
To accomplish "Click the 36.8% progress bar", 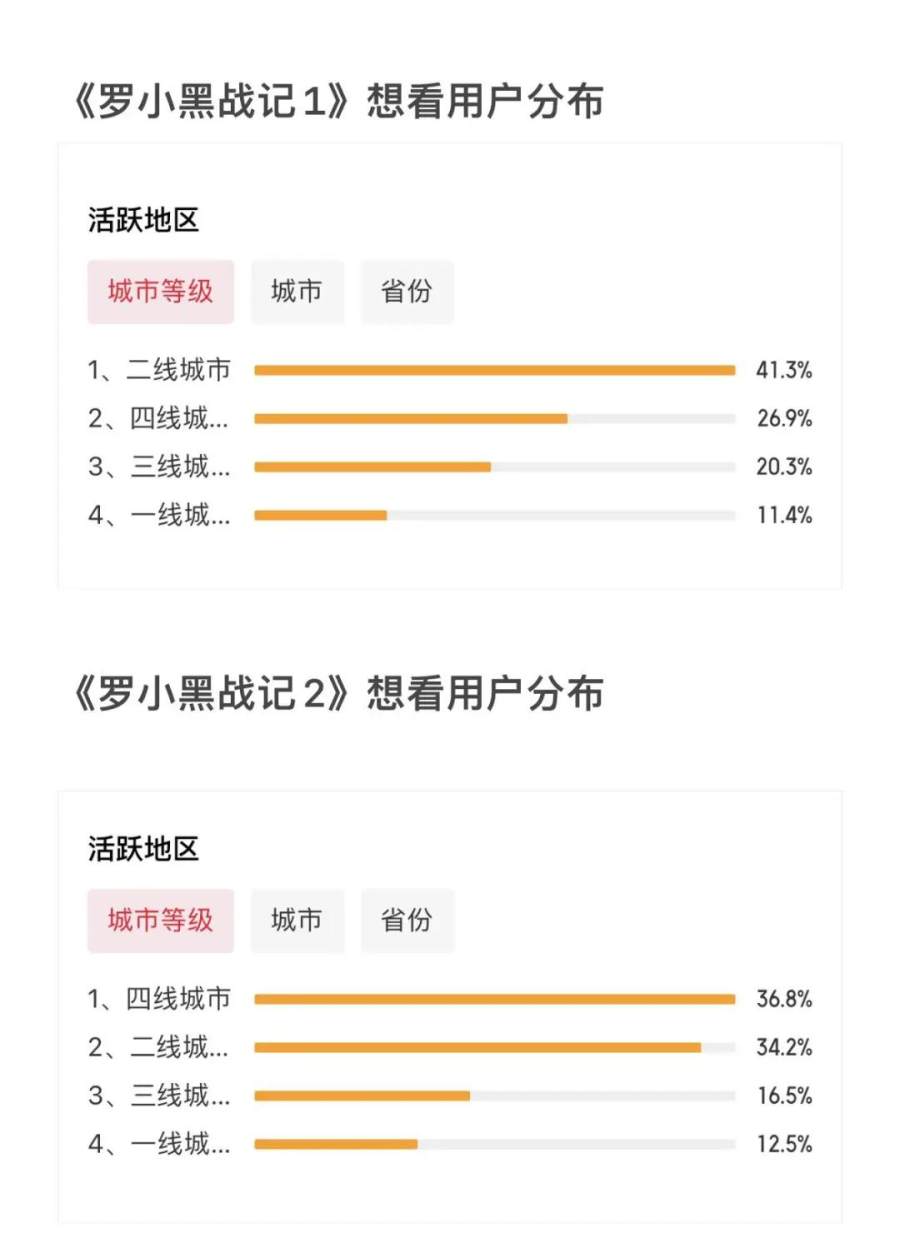I will point(494,999).
